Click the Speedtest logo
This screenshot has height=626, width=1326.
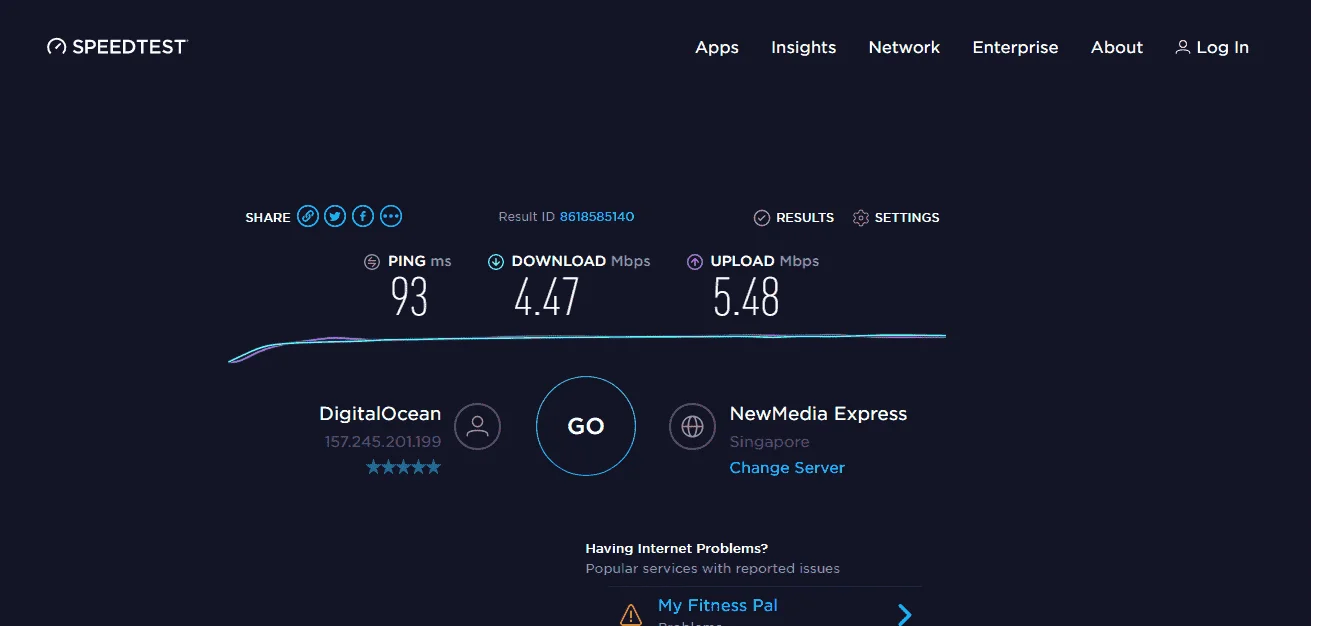click(117, 47)
